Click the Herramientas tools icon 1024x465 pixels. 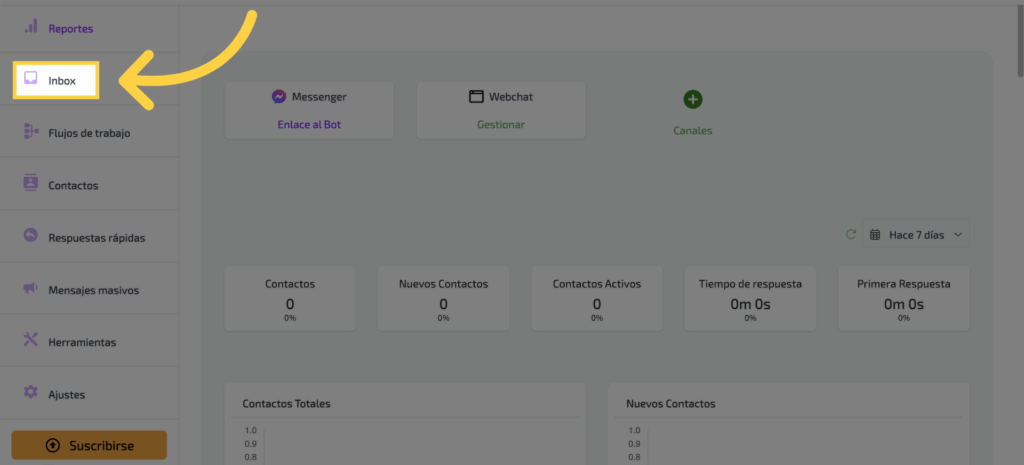pyautogui.click(x=31, y=341)
